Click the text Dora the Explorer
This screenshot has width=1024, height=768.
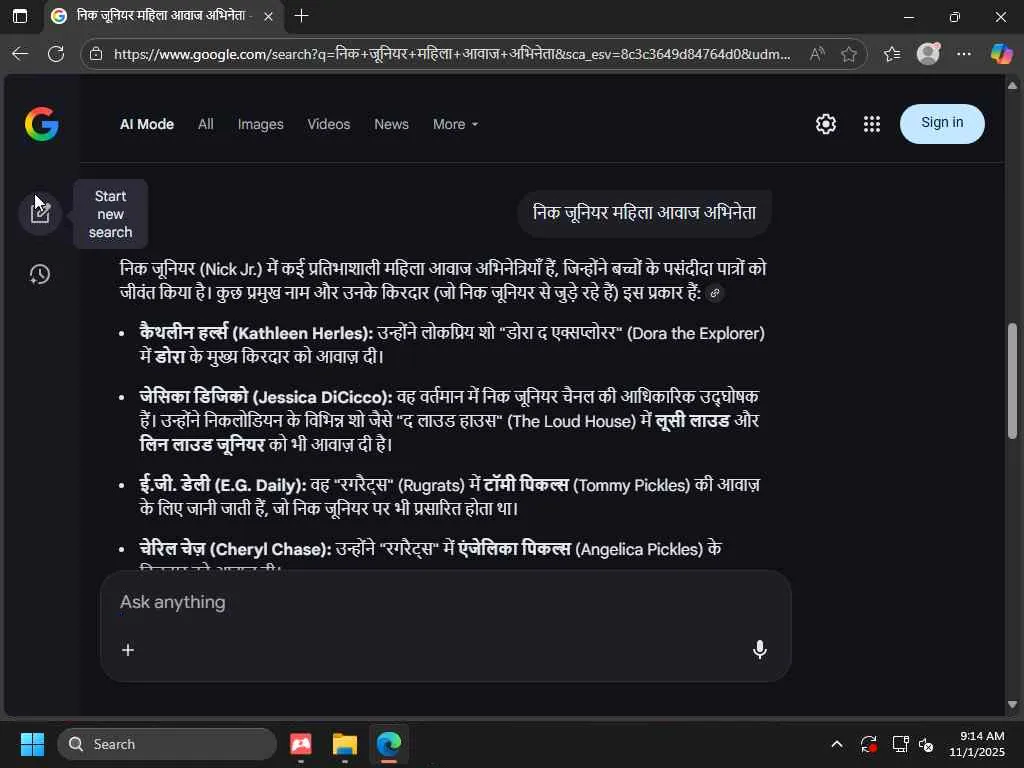point(696,333)
